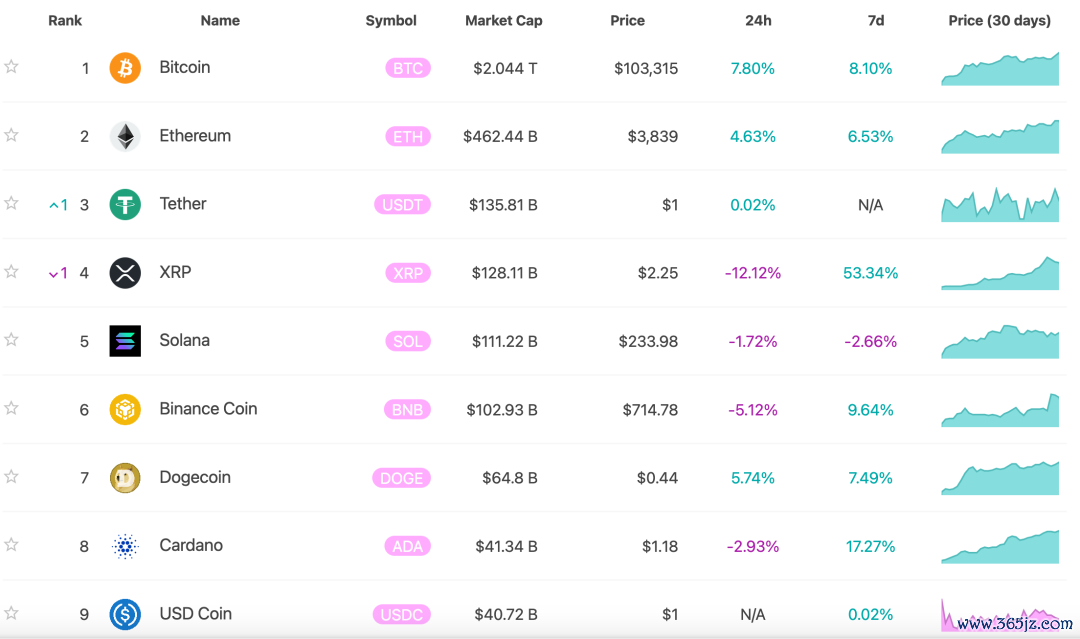The height and width of the screenshot is (639, 1080).
Task: Star the Dogecoin row
Action: pos(11,476)
